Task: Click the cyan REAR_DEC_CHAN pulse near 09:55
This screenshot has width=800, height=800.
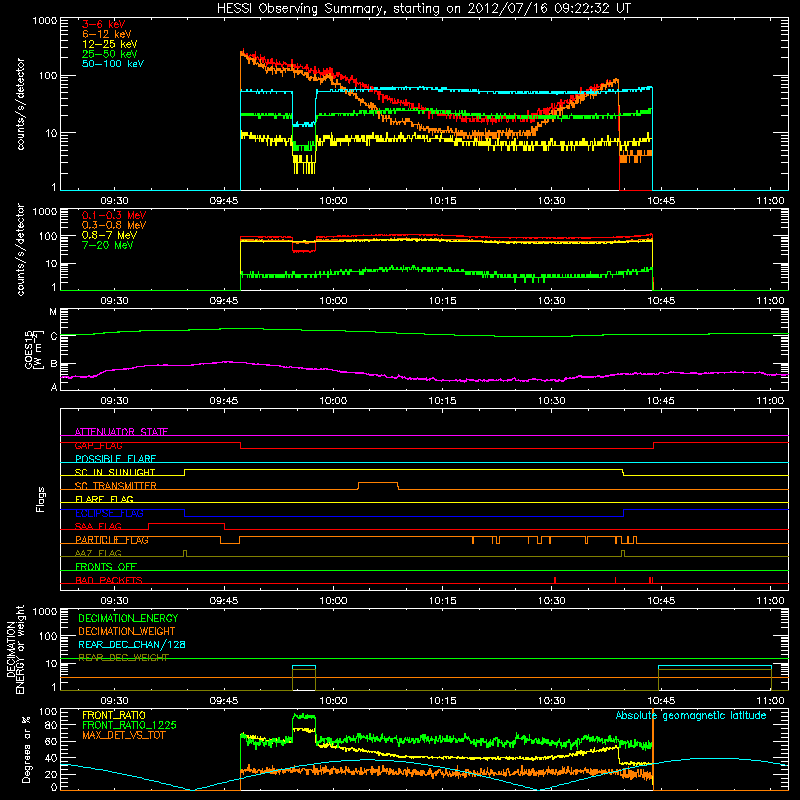Action: click(304, 666)
